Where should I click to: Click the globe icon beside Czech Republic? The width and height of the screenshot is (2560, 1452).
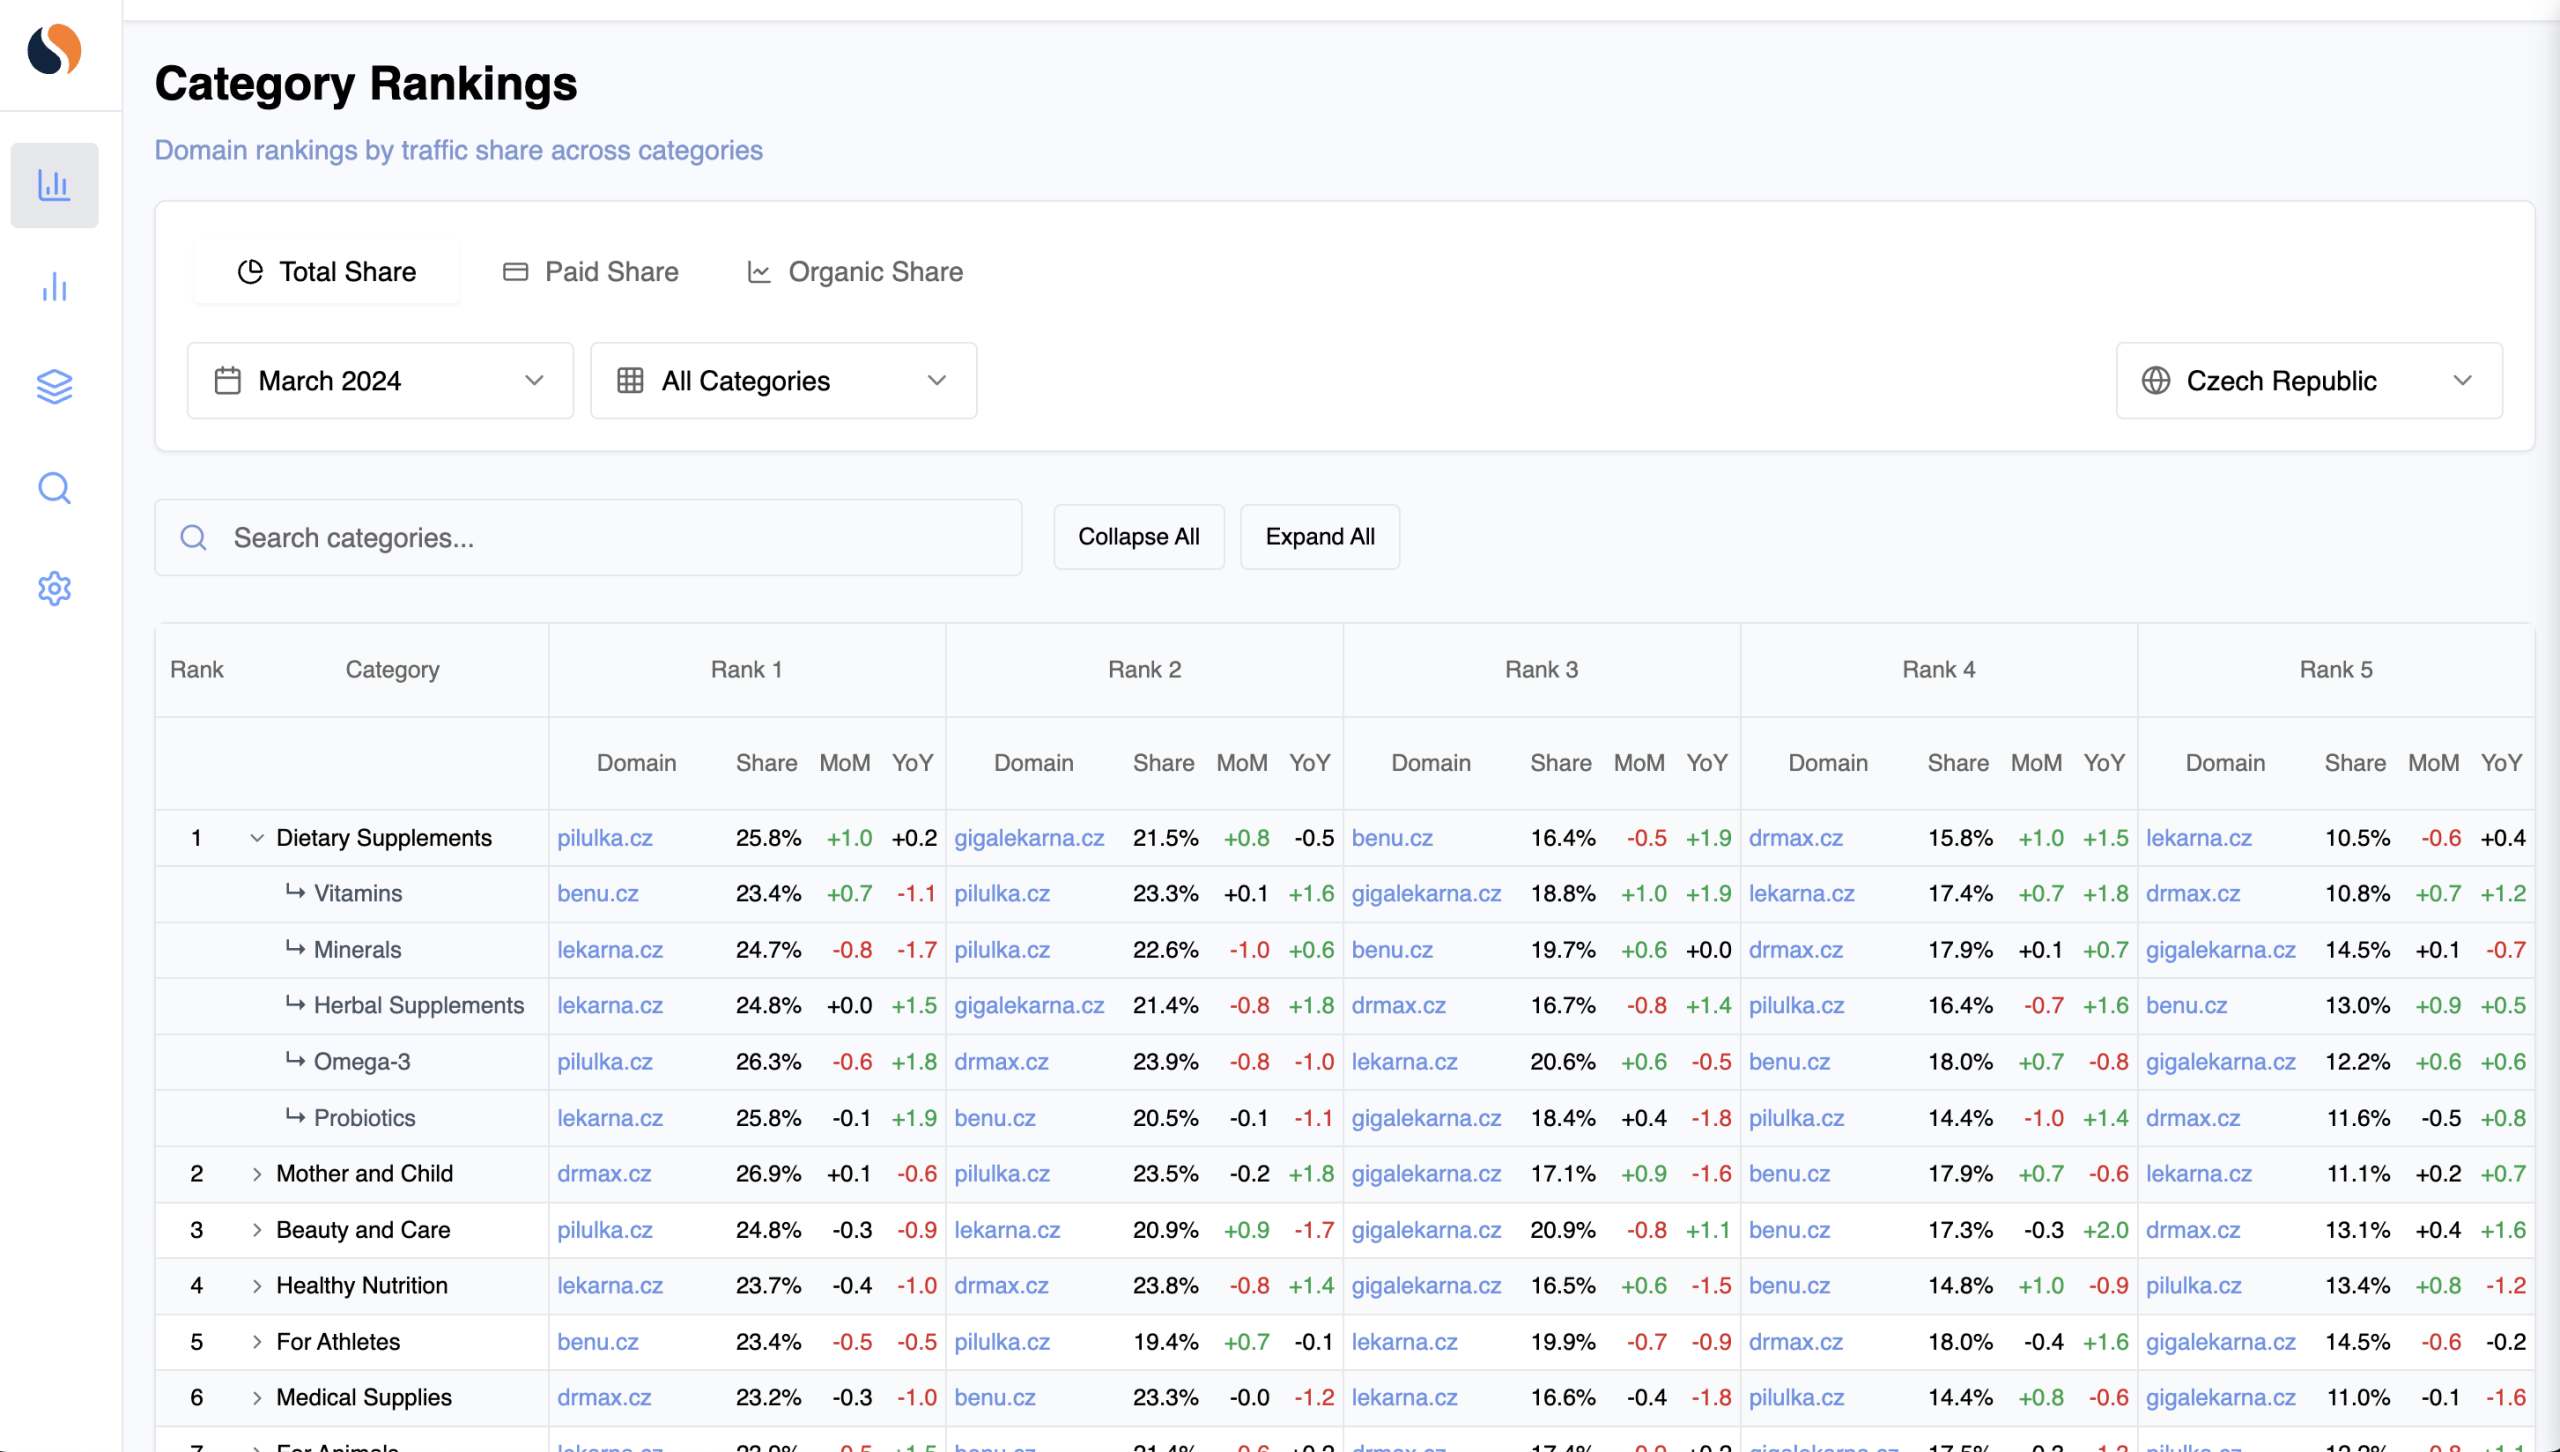click(2155, 381)
